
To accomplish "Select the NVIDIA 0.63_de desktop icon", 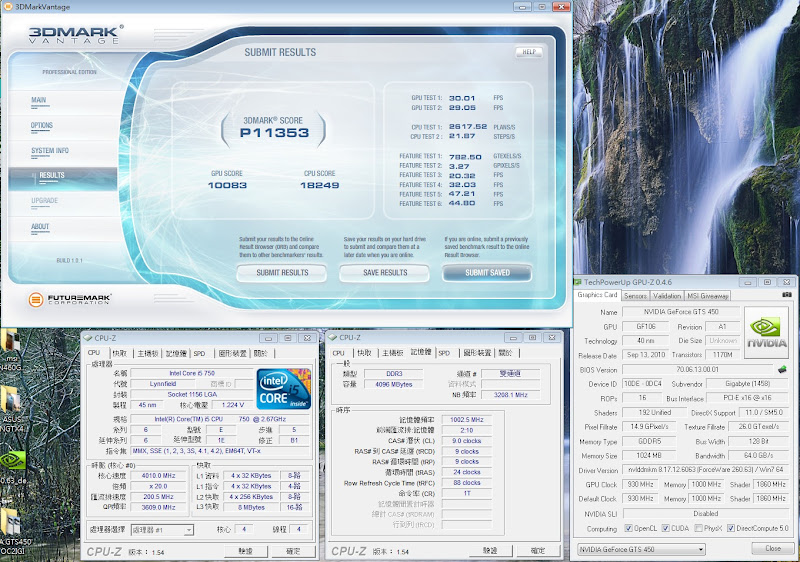I will pos(13,468).
